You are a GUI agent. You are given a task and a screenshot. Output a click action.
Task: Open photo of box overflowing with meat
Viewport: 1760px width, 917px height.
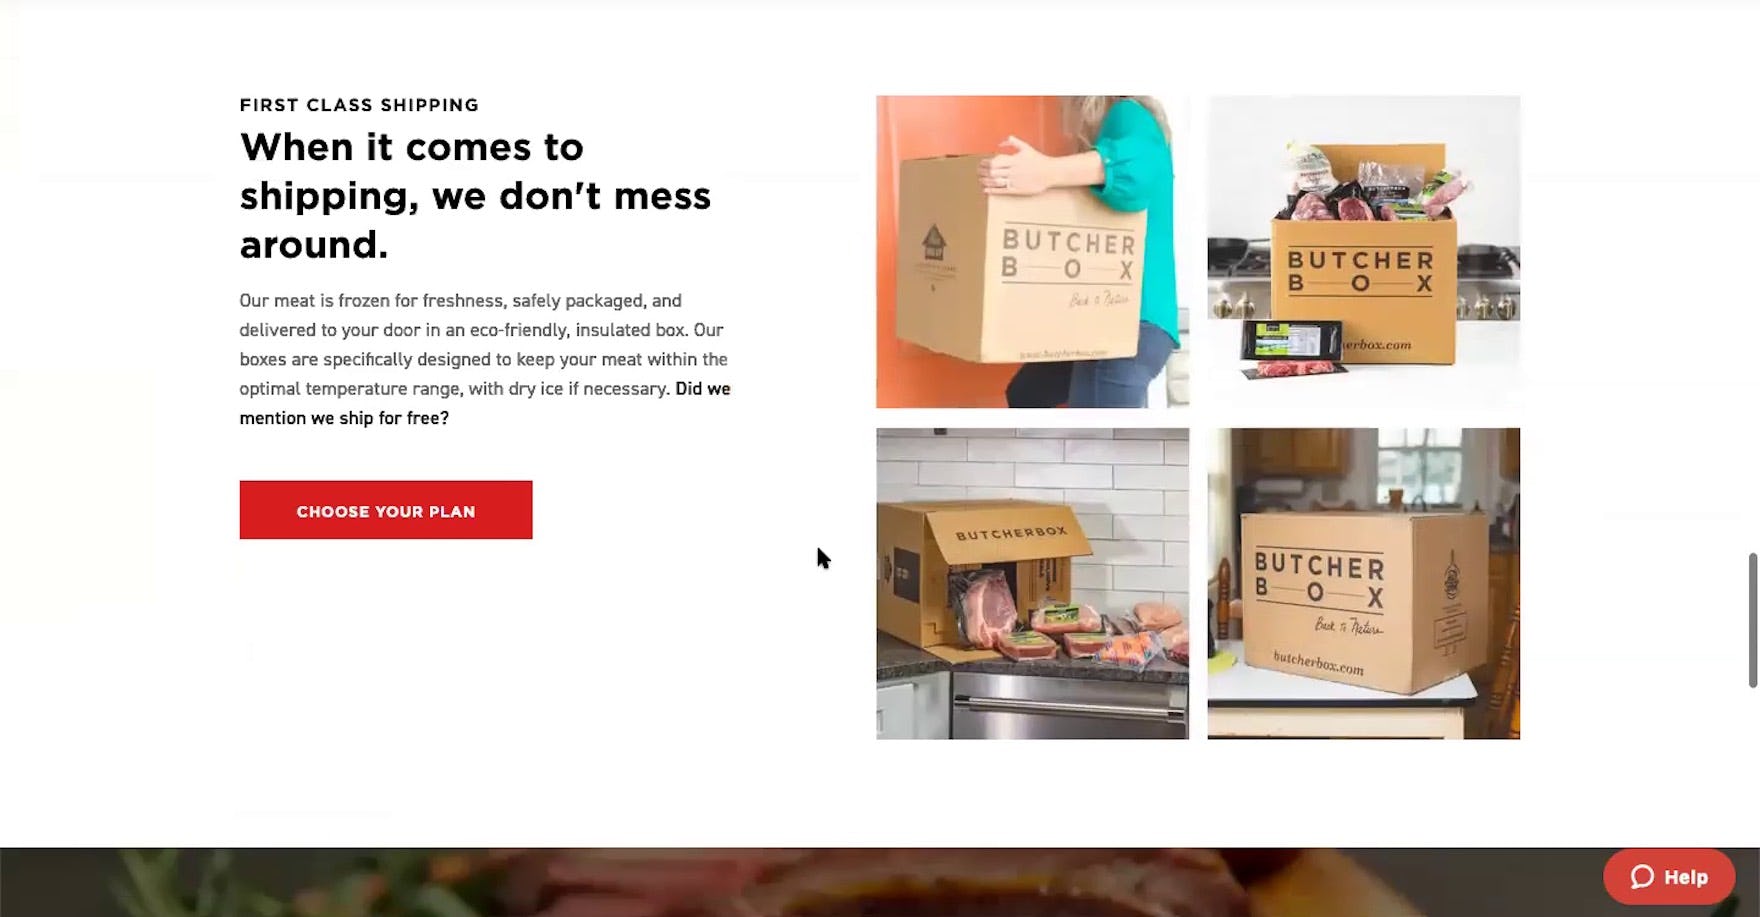pyautogui.click(x=1363, y=251)
